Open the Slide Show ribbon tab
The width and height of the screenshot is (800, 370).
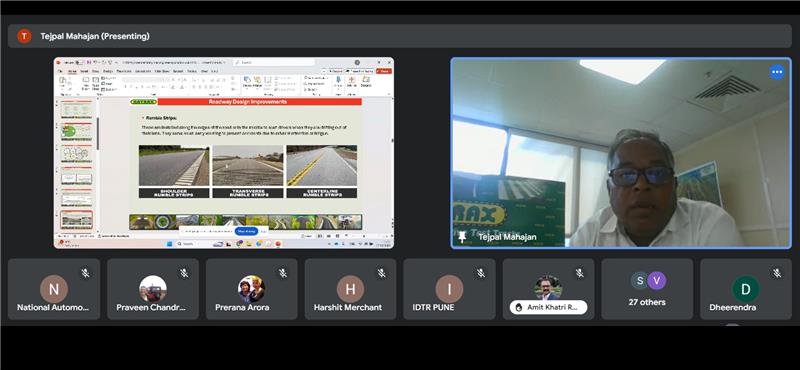click(x=162, y=71)
